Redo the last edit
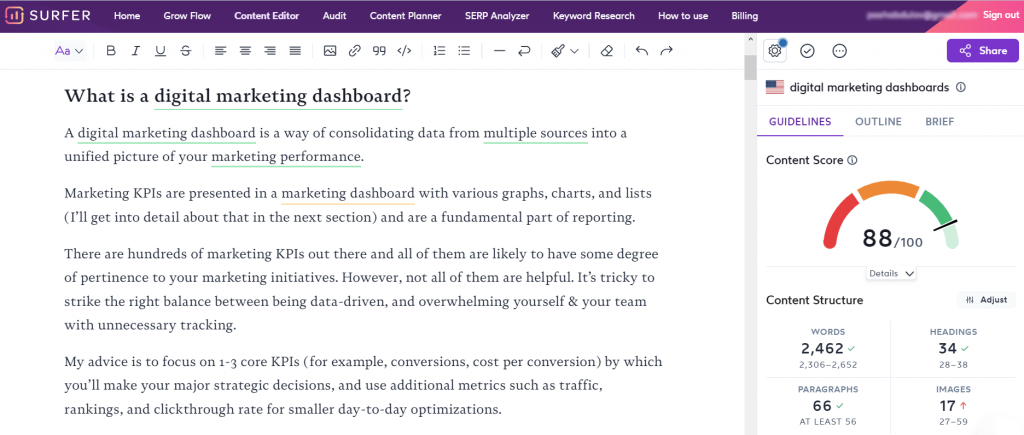The height and width of the screenshot is (435, 1024). point(667,51)
